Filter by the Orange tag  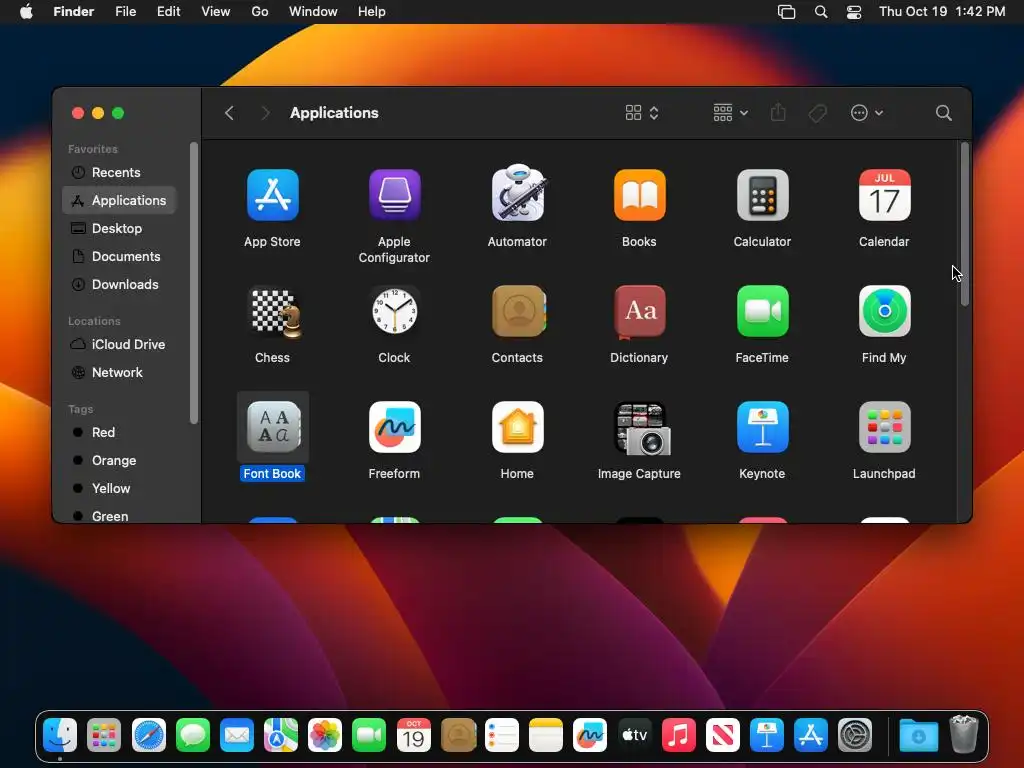pyautogui.click(x=119, y=460)
